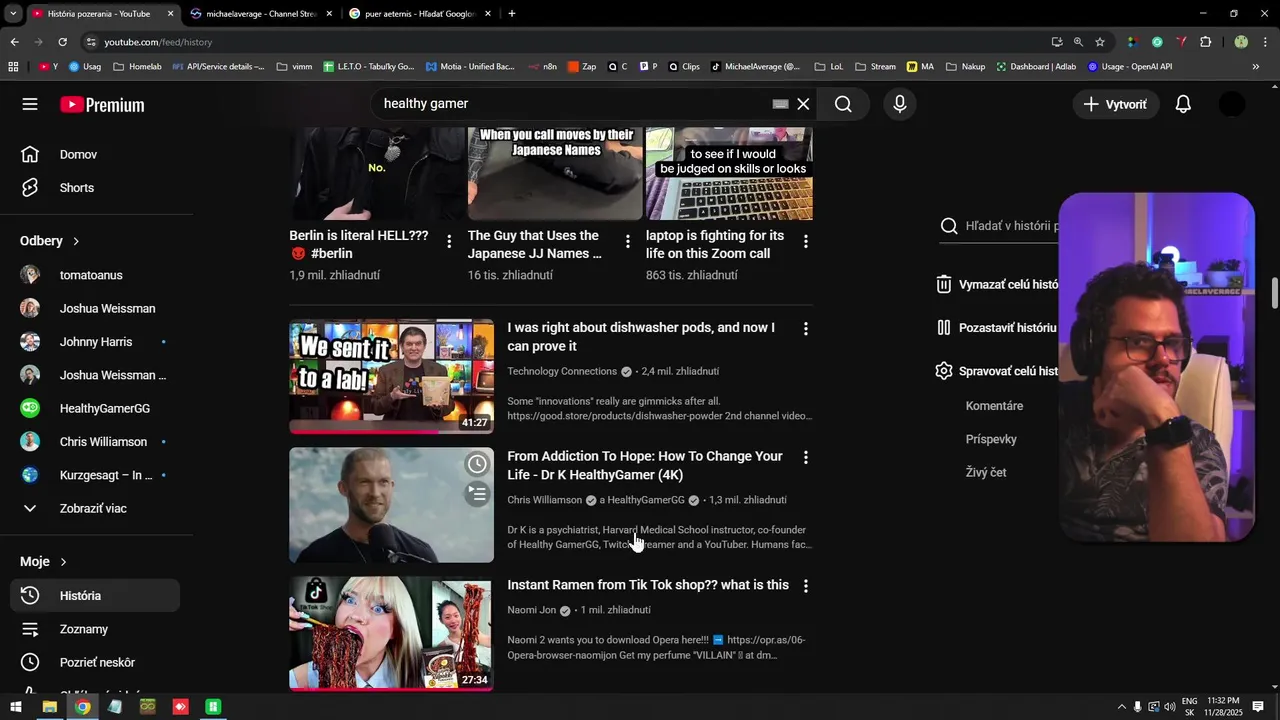This screenshot has width=1280, height=720.
Task: Open the notifications bell
Action: tap(1183, 104)
